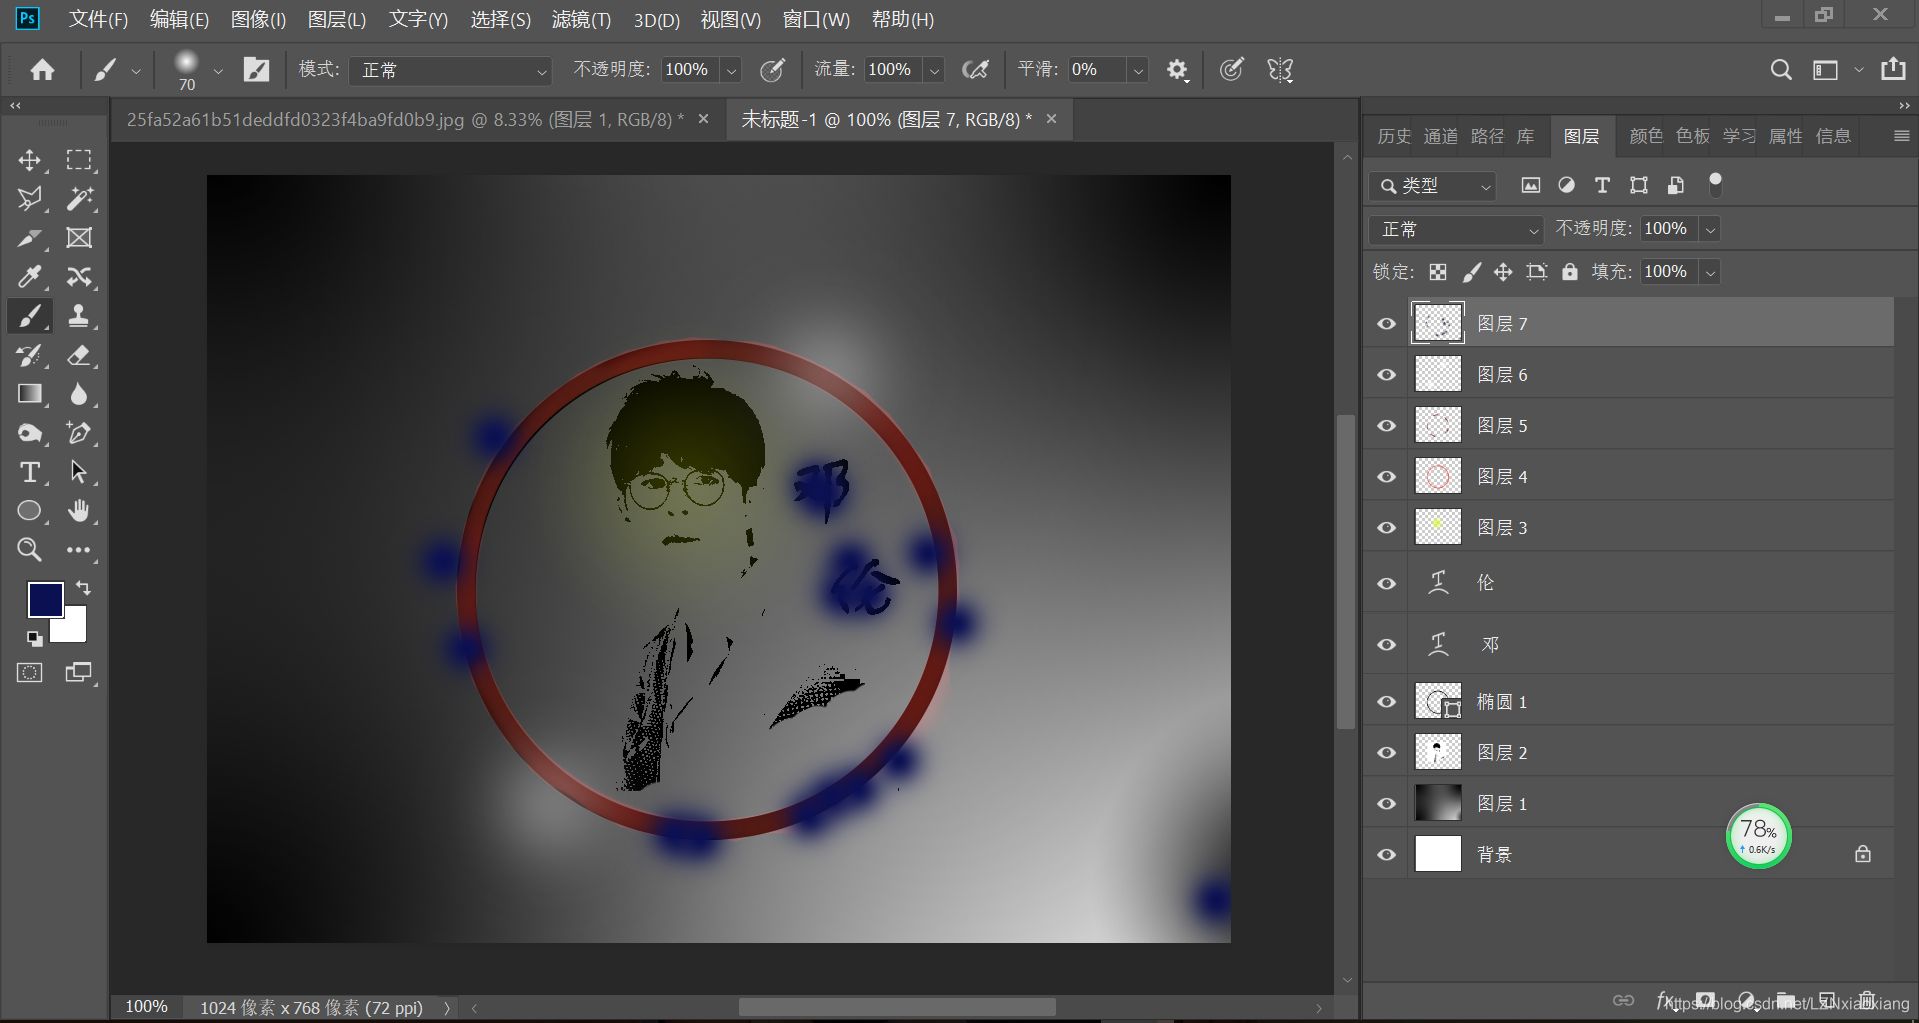Open the brush settings panel icon
Screen dimensions: 1919x1023
(256, 70)
